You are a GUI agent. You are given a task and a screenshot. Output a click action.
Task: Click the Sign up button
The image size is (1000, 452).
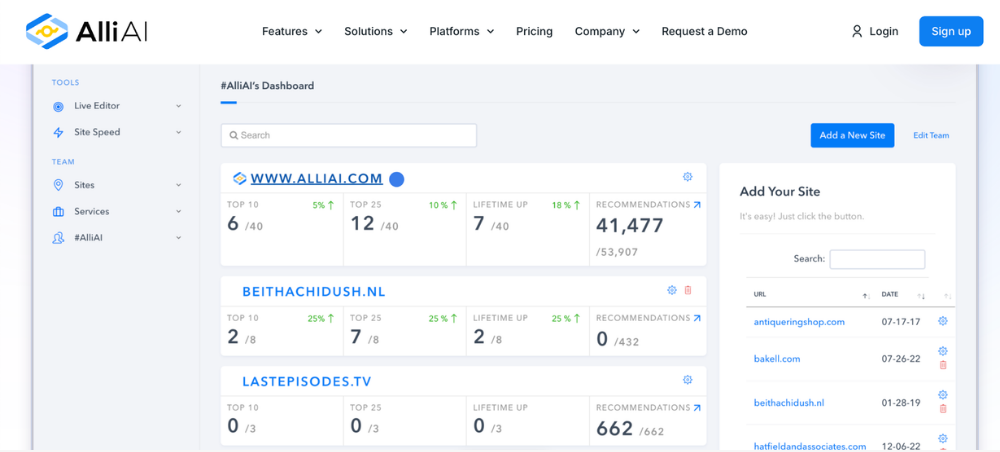951,31
